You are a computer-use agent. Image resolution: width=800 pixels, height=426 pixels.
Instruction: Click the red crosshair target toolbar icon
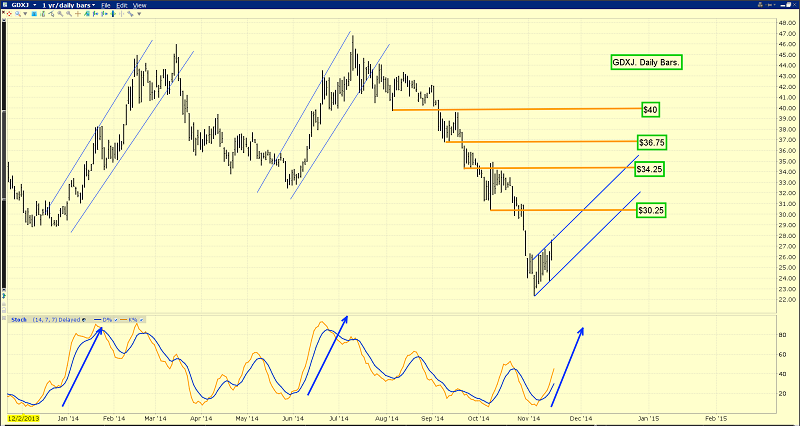pyautogui.click(x=9, y=14)
